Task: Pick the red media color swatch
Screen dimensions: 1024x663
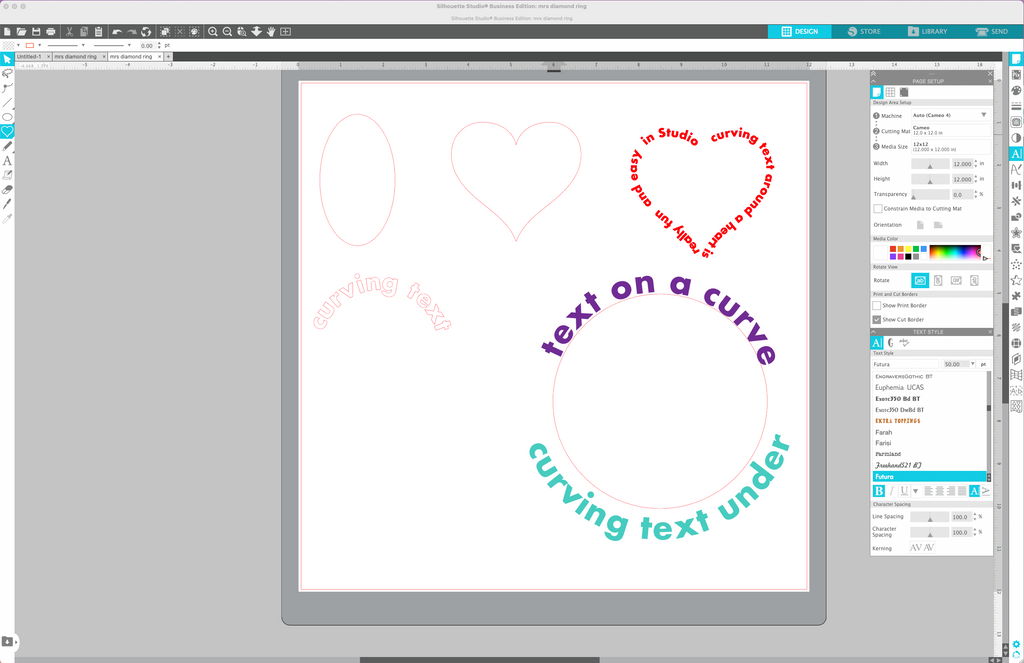Action: click(893, 249)
